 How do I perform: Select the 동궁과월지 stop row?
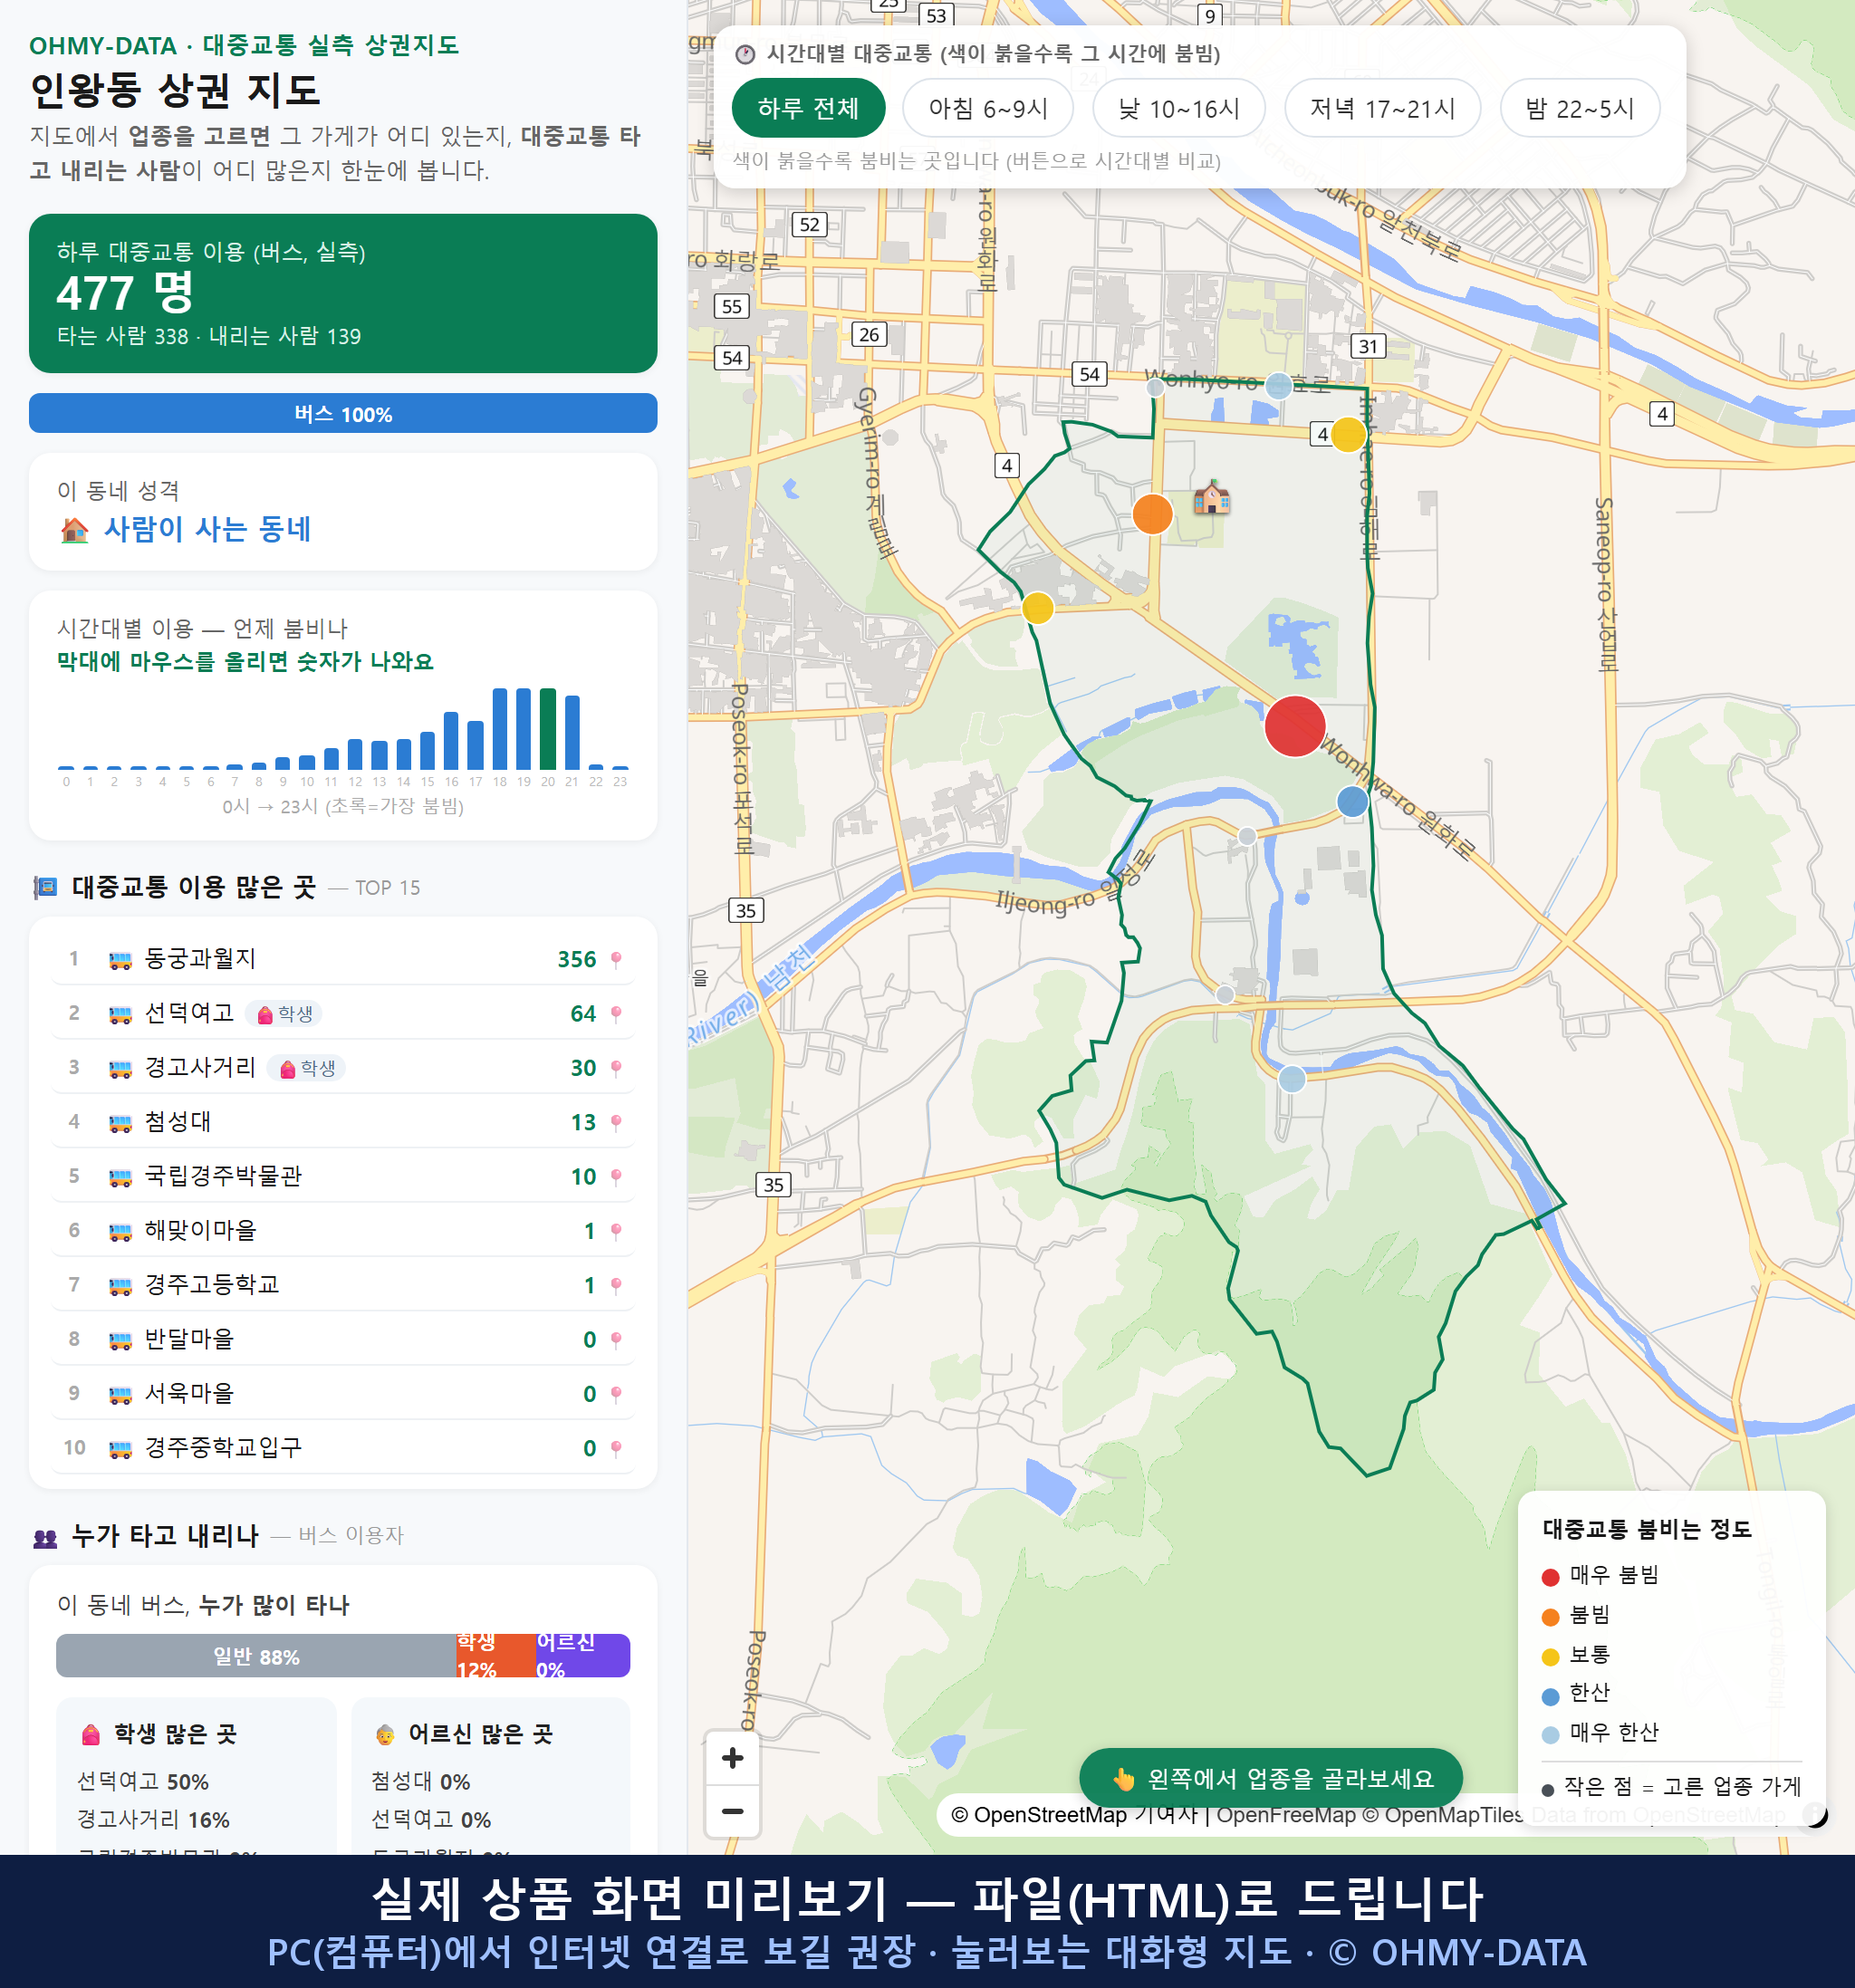click(343, 959)
